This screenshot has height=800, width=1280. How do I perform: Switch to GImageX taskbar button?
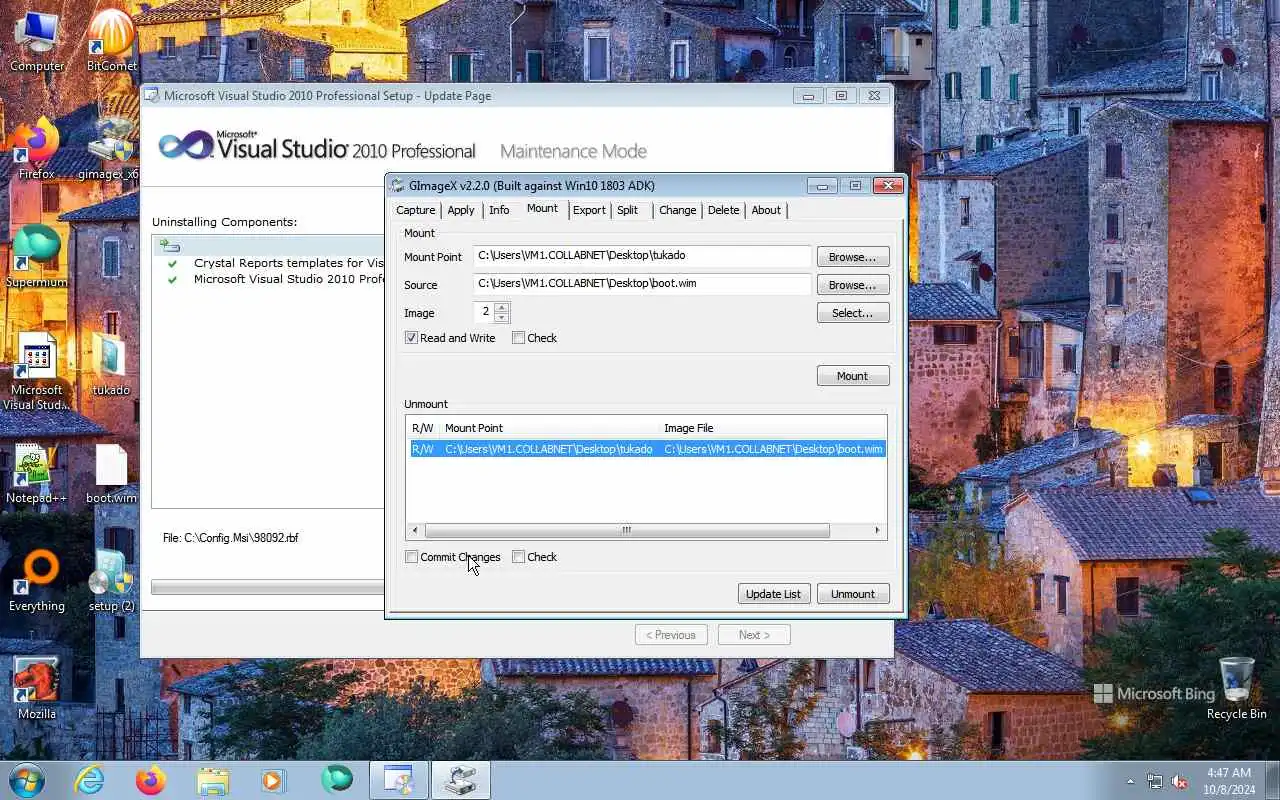(x=461, y=780)
